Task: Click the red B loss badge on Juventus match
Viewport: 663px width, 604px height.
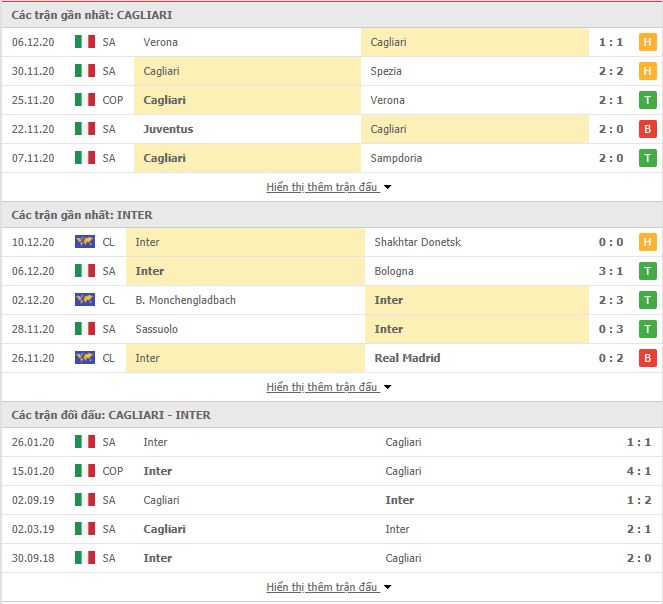Action: [x=647, y=129]
